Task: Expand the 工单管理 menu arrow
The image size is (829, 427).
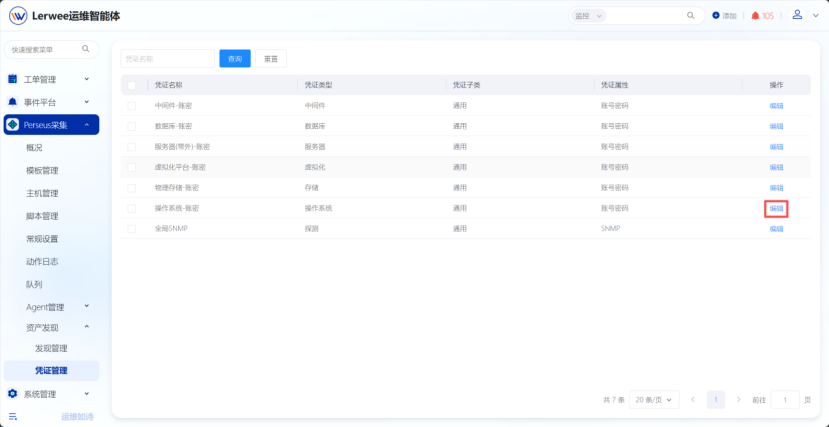Action: click(87, 79)
